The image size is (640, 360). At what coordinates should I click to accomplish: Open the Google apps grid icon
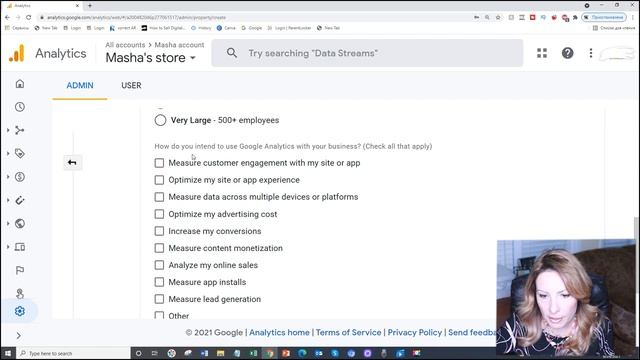542,53
